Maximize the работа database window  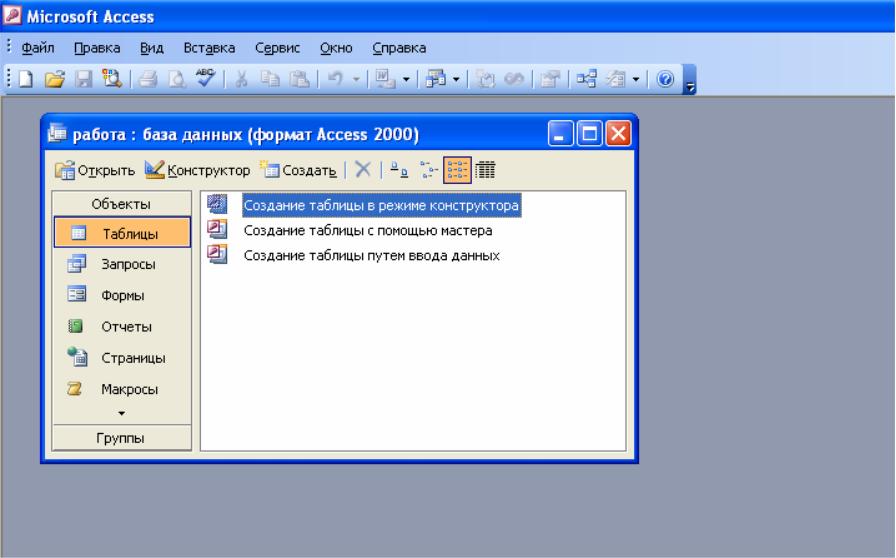pos(589,134)
